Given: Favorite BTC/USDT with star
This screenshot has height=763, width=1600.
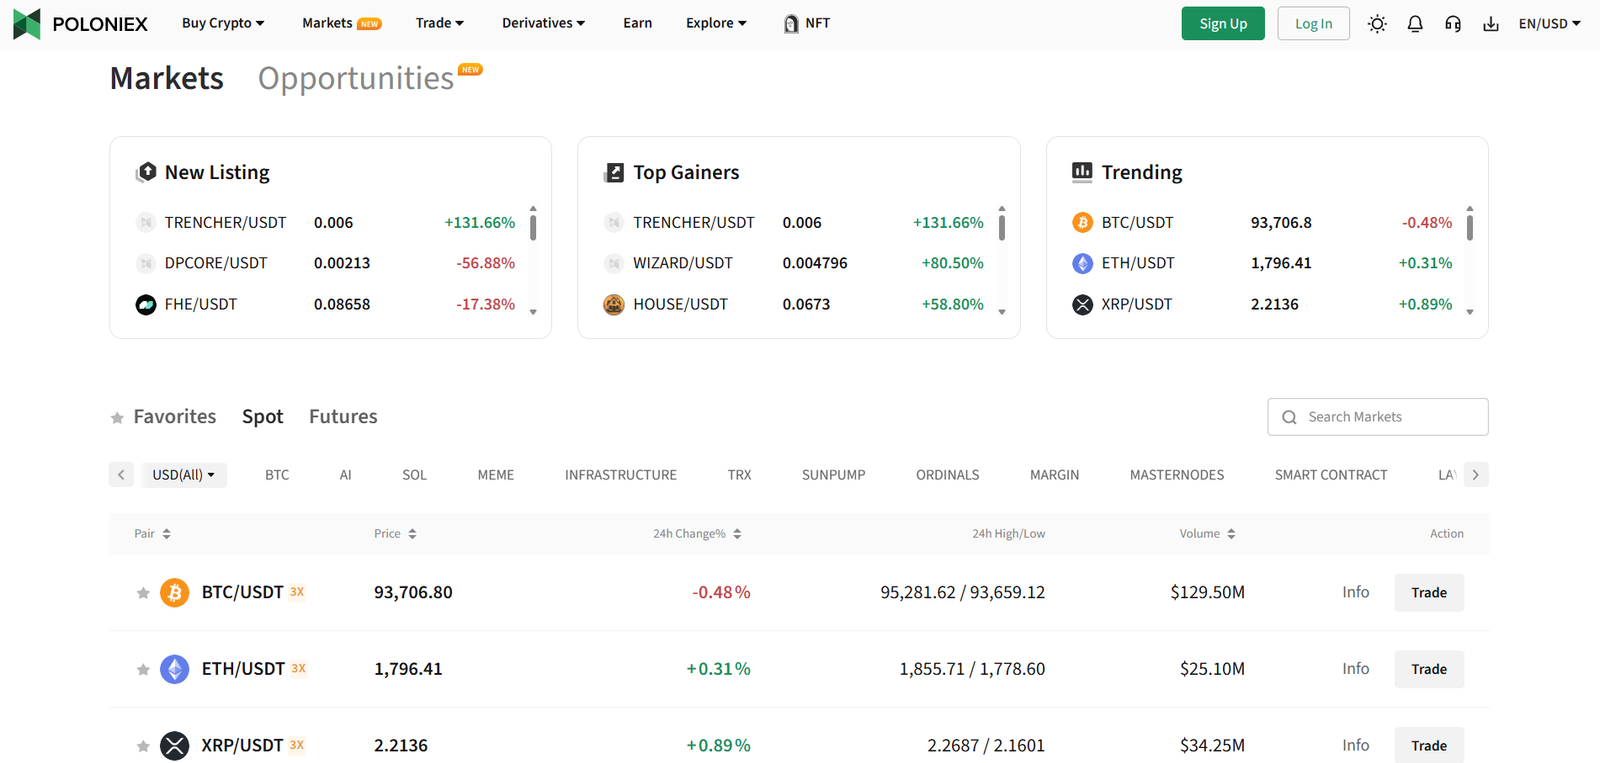Looking at the screenshot, I should coord(143,593).
